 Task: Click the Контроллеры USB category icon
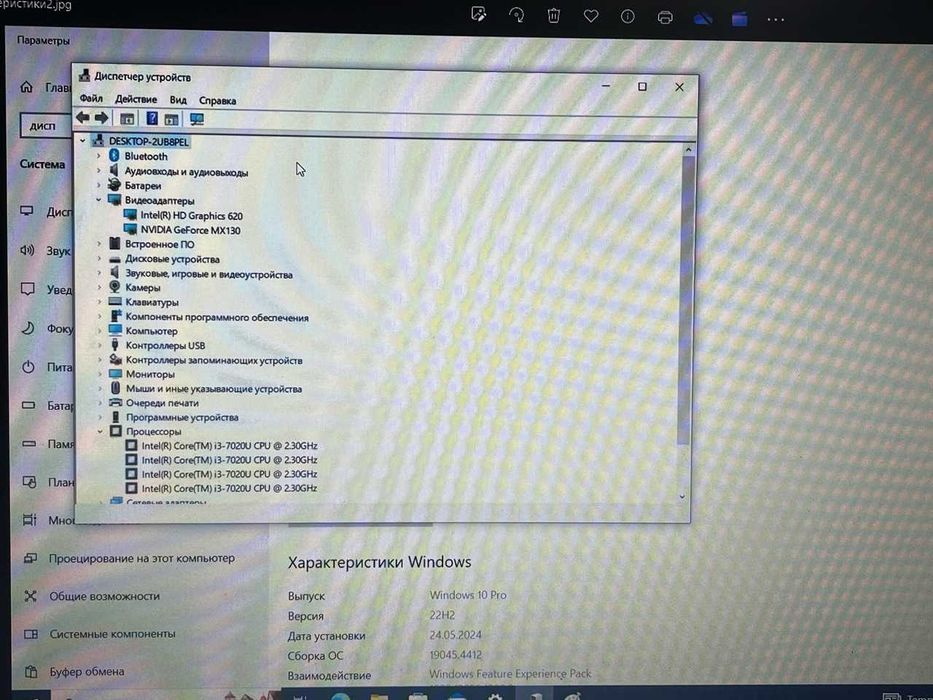[x=115, y=345]
